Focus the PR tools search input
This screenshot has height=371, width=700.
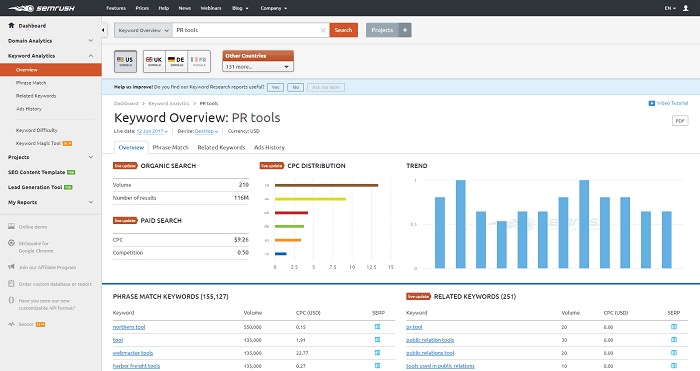(246, 30)
